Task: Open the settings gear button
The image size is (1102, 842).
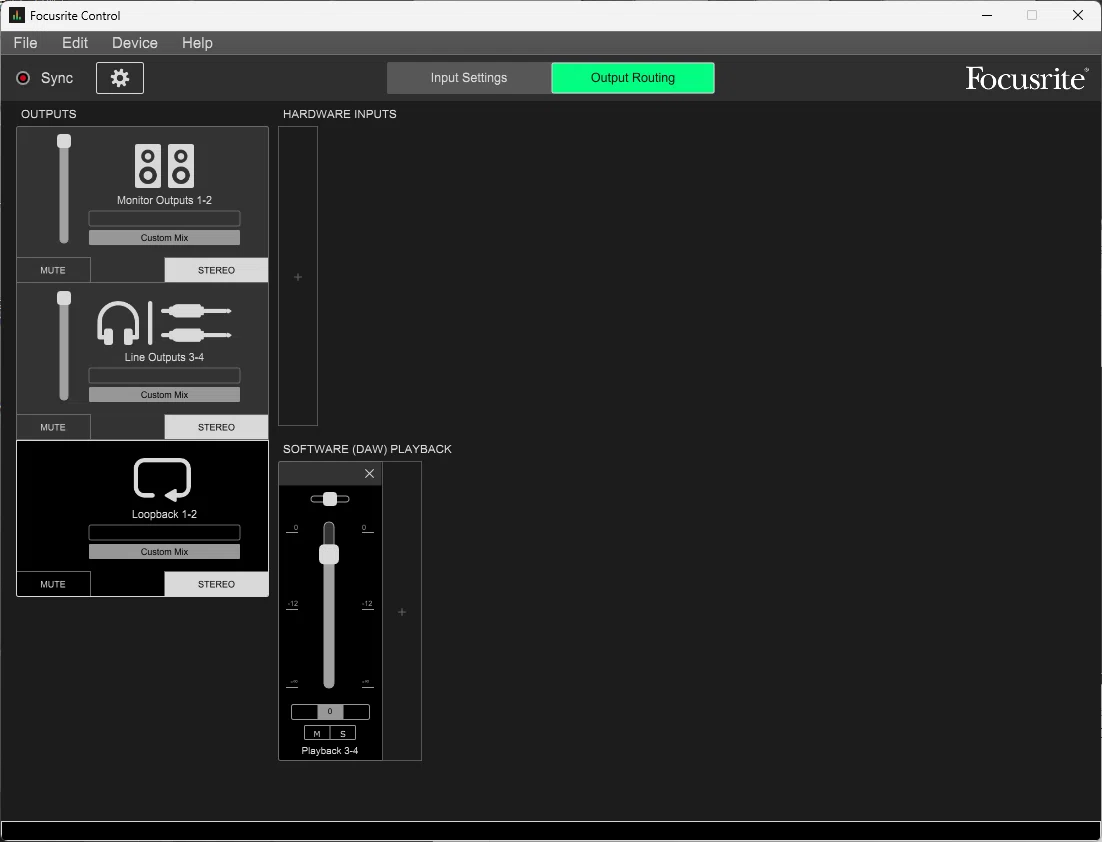Action: (x=119, y=78)
